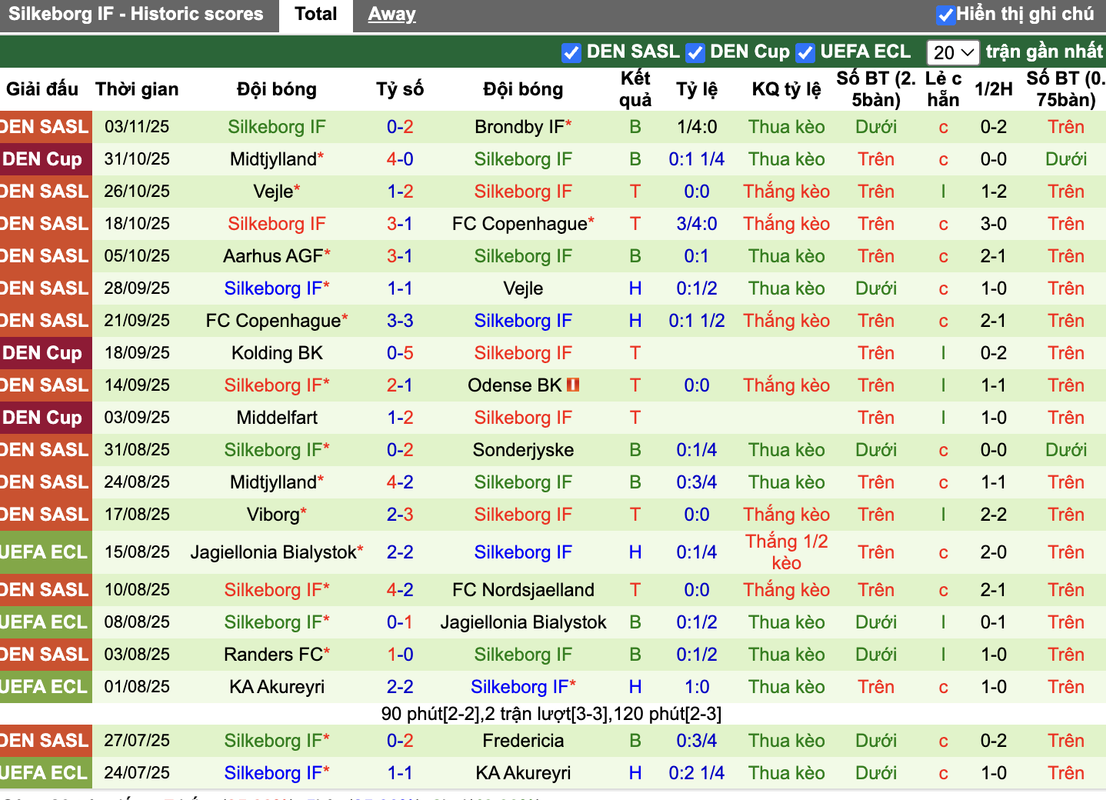Switch to the Total tab
Image resolution: width=1106 pixels, height=800 pixels.
pos(315,14)
